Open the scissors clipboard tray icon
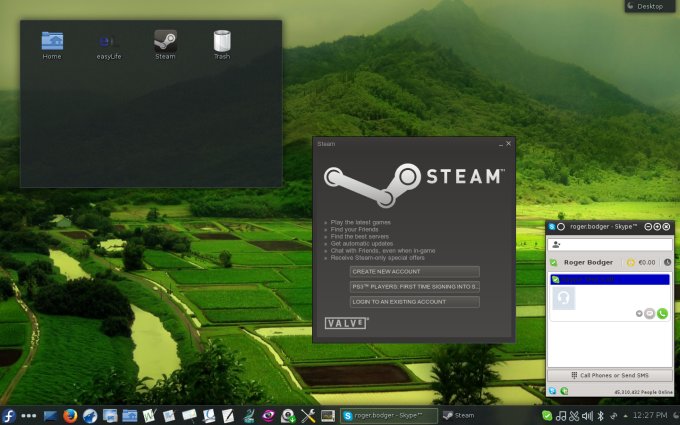The height and width of the screenshot is (425, 680). pos(574,416)
